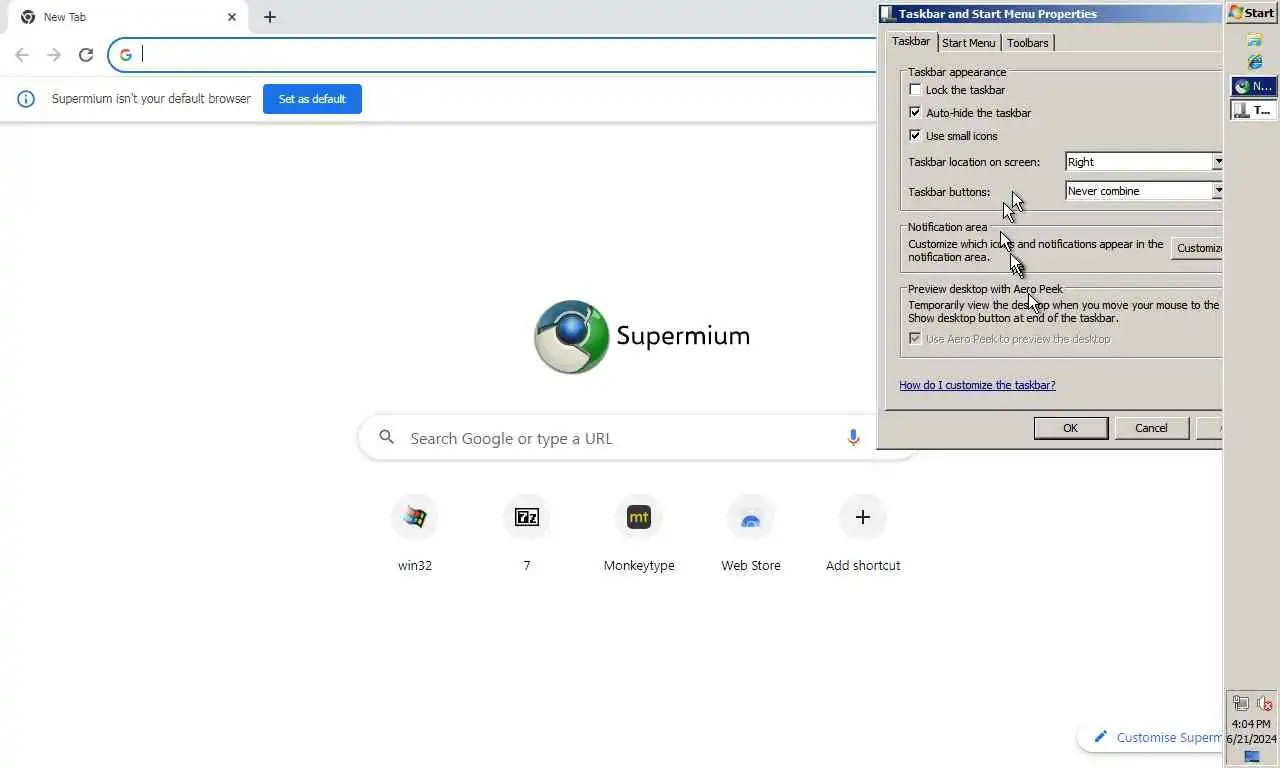The image size is (1280, 768).
Task: Open the Monkeytype shortcut
Action: click(639, 517)
